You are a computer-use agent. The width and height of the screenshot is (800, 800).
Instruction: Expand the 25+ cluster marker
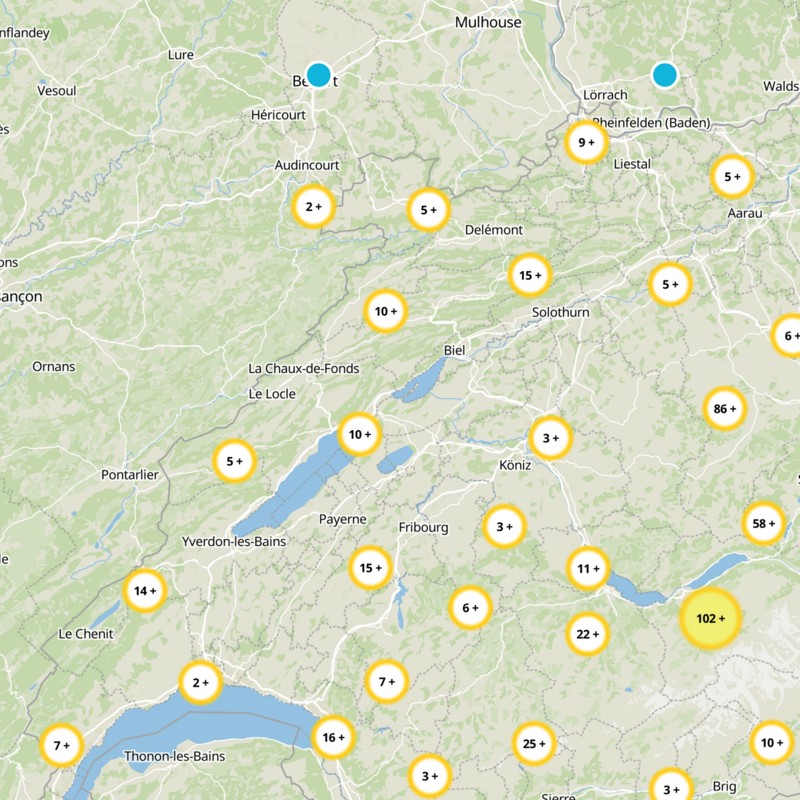point(533,744)
